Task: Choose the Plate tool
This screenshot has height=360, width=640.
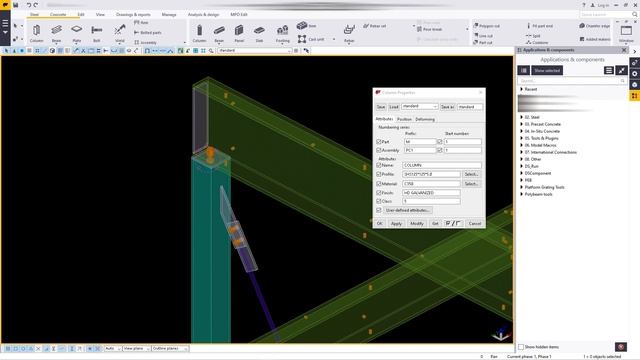Action: pos(76,33)
